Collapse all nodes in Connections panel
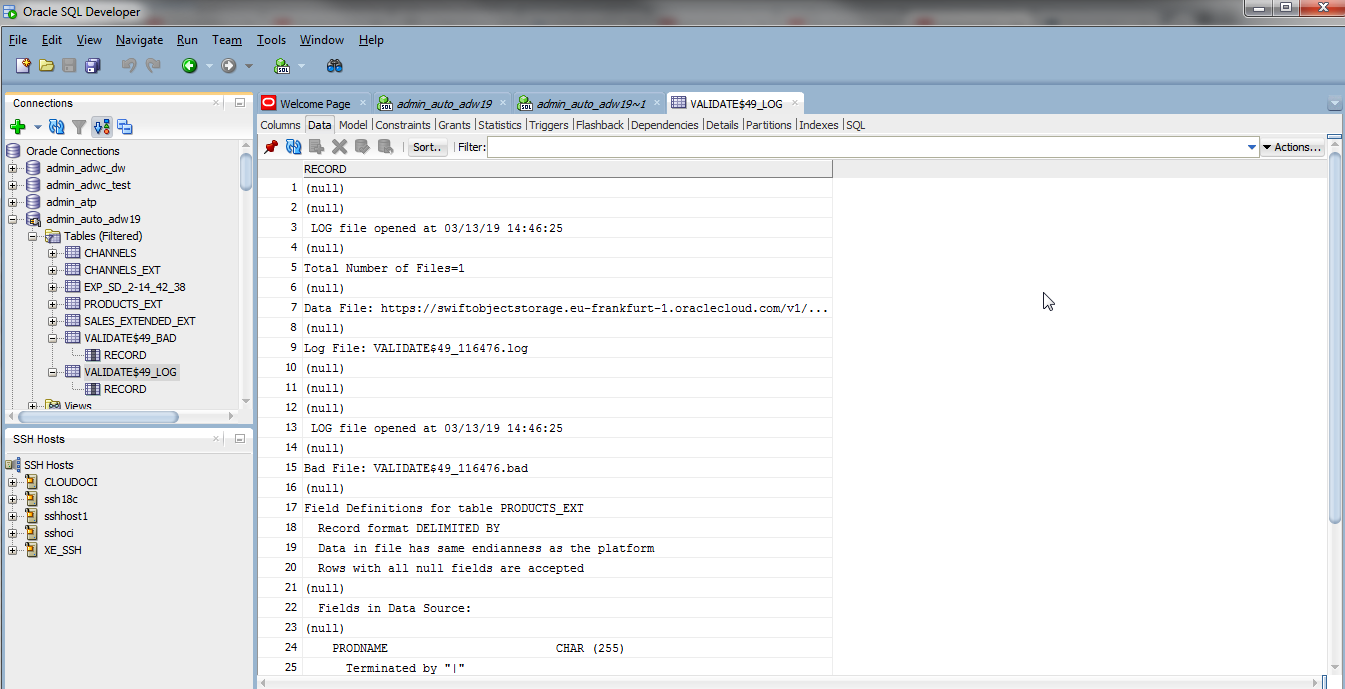The width and height of the screenshot is (1345, 689). pos(125,127)
